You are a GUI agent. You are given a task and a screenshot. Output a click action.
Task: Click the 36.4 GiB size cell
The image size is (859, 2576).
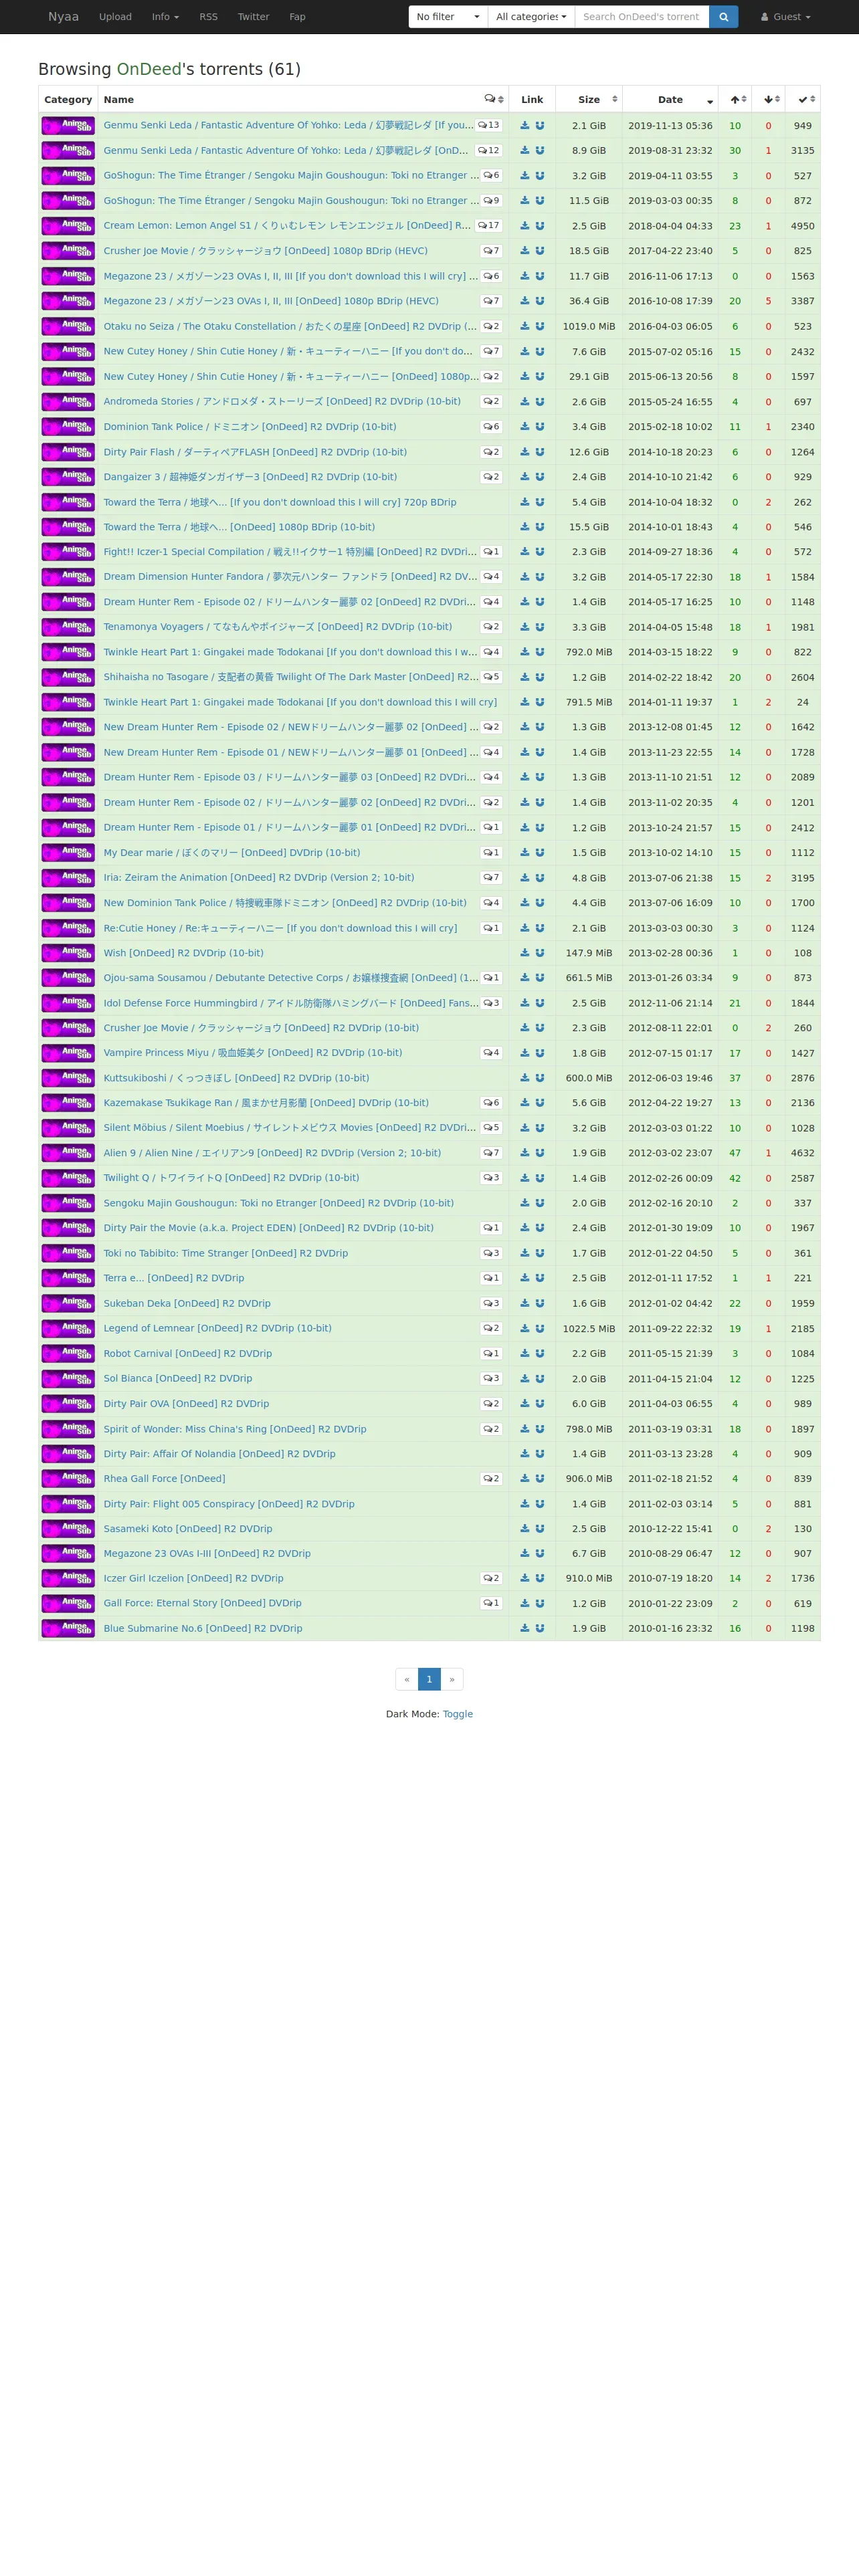(x=589, y=301)
